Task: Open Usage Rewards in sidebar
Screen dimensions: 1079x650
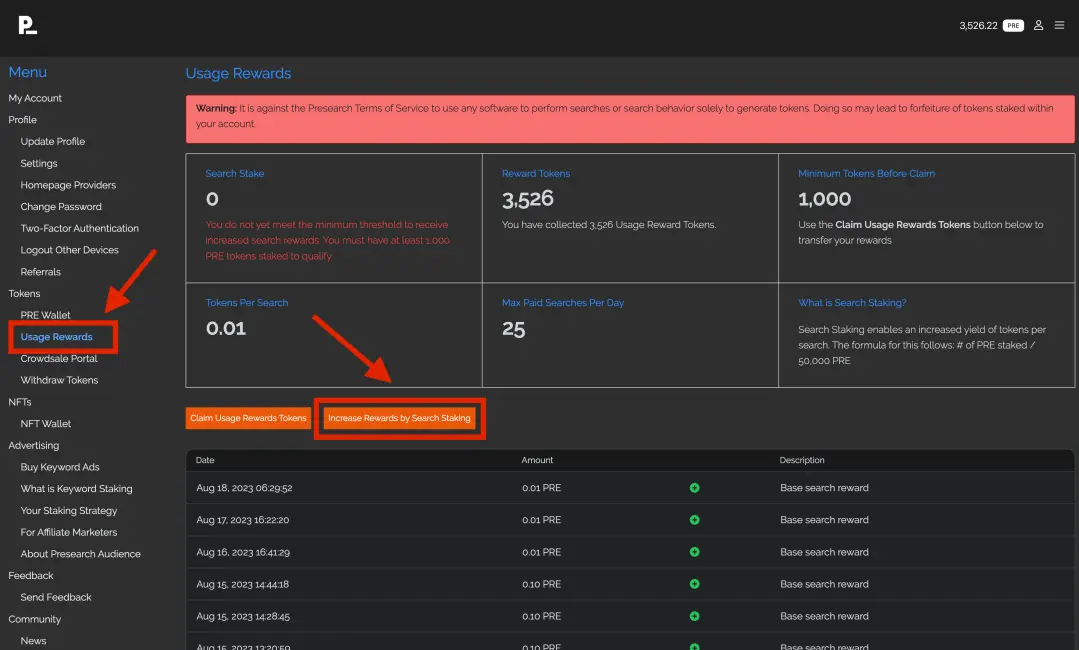Action: click(56, 337)
